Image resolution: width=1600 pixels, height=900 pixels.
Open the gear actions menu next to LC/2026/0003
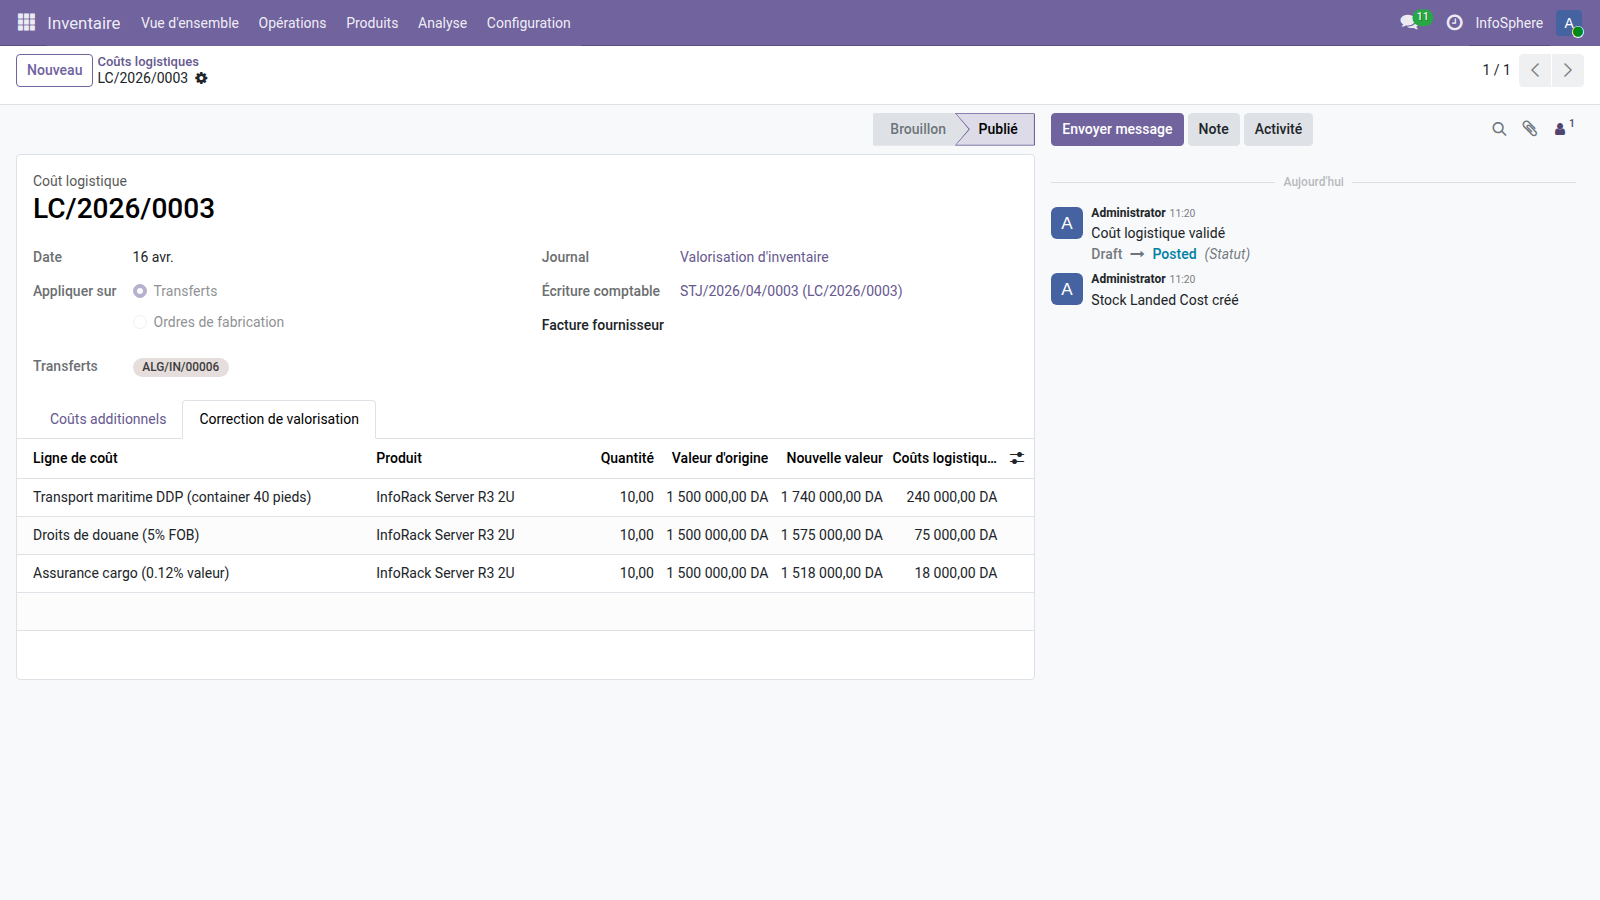[x=201, y=78]
